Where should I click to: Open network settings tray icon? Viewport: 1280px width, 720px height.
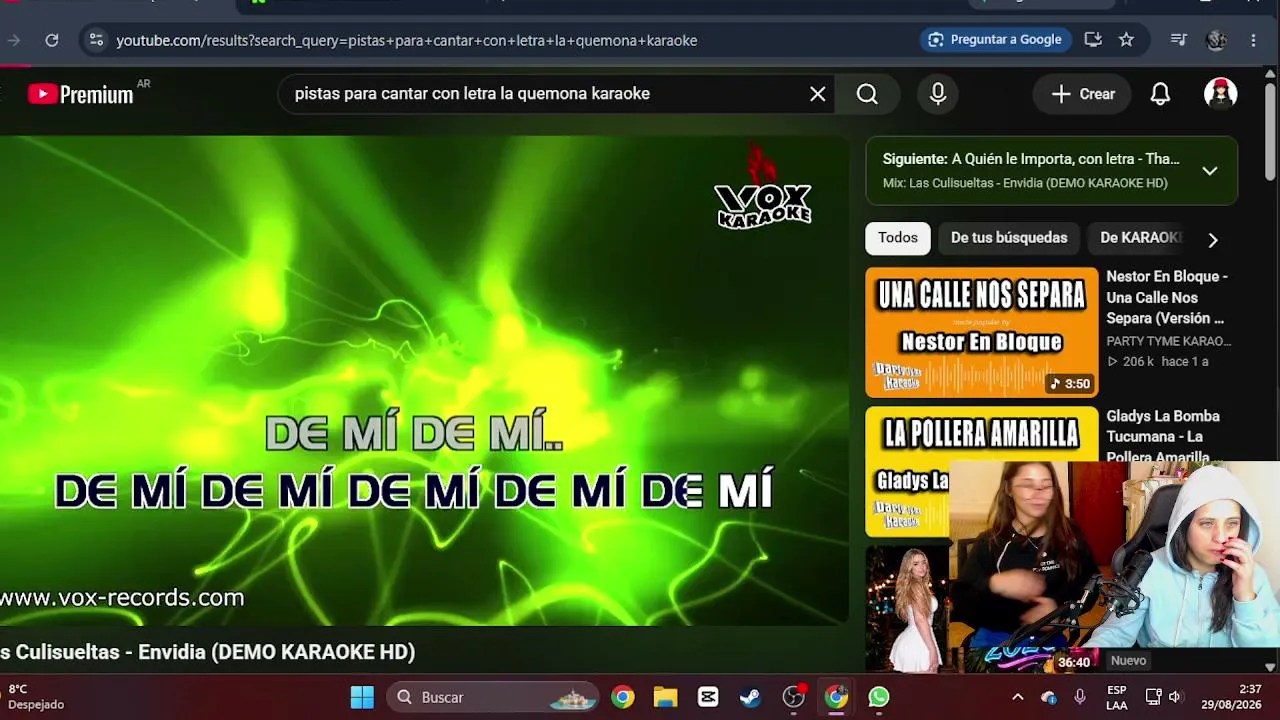pos(1153,697)
